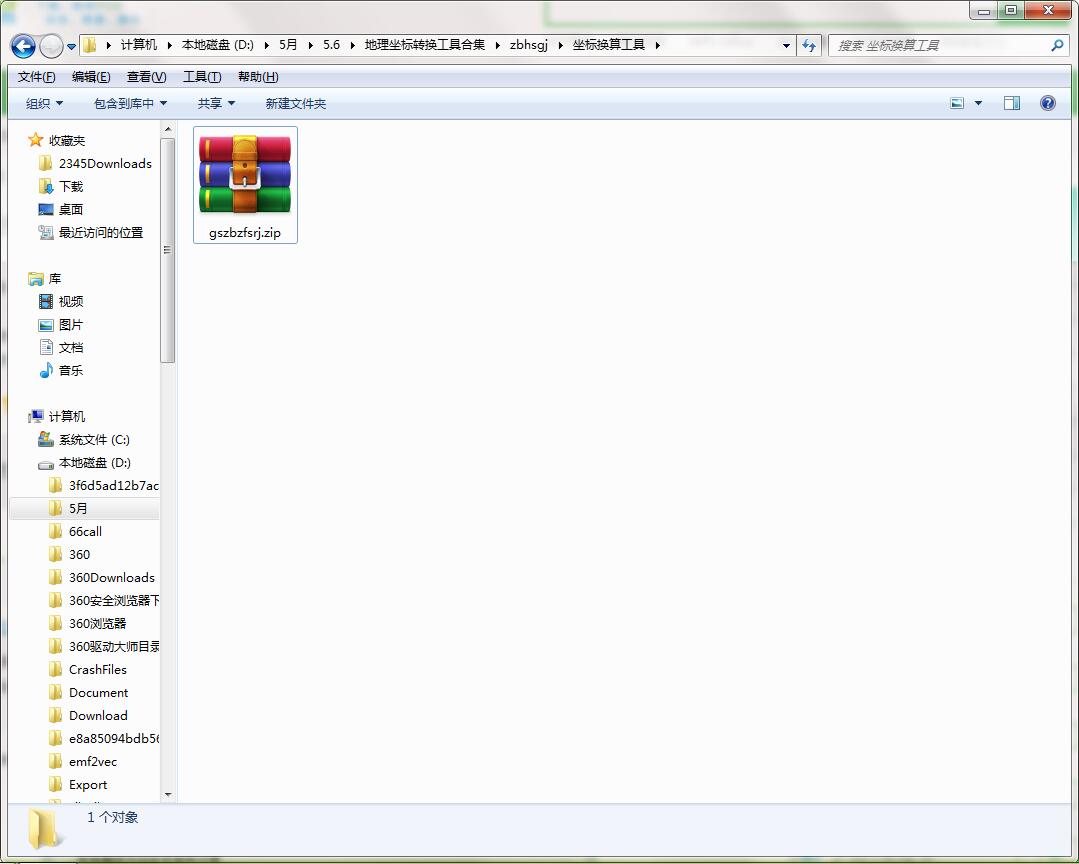Viewport: 1079px width, 864px height.
Task: Click 地理坐标转换工具合集 breadcrumb segment
Action: coord(425,45)
